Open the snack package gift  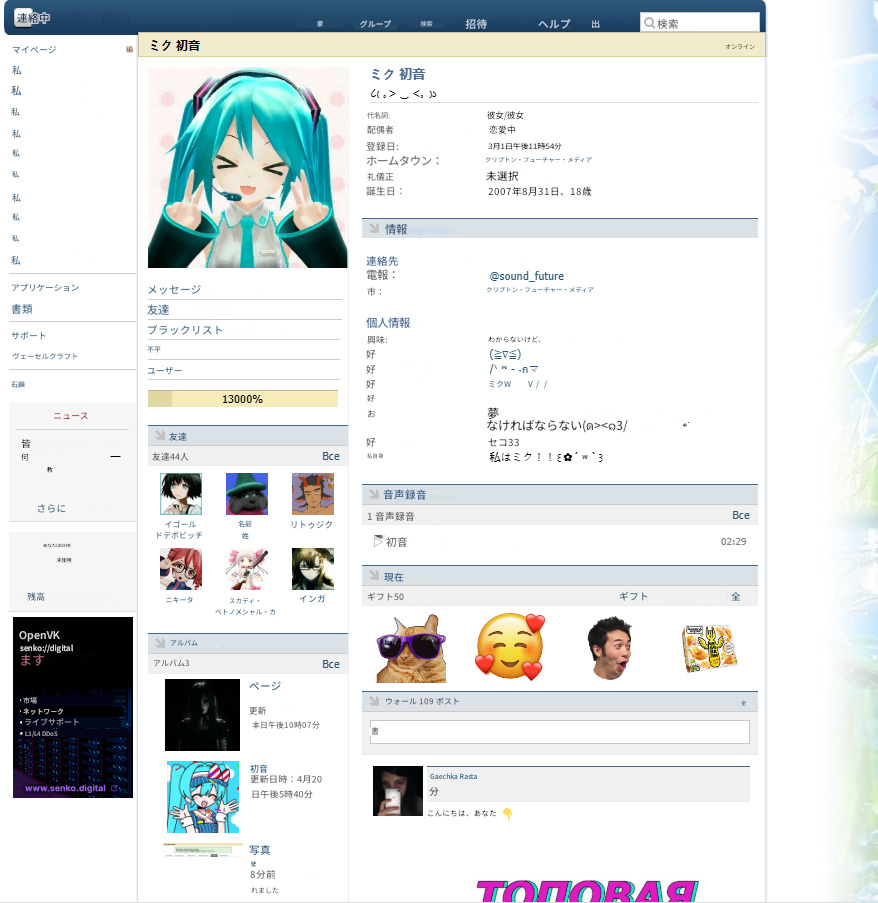pos(709,649)
